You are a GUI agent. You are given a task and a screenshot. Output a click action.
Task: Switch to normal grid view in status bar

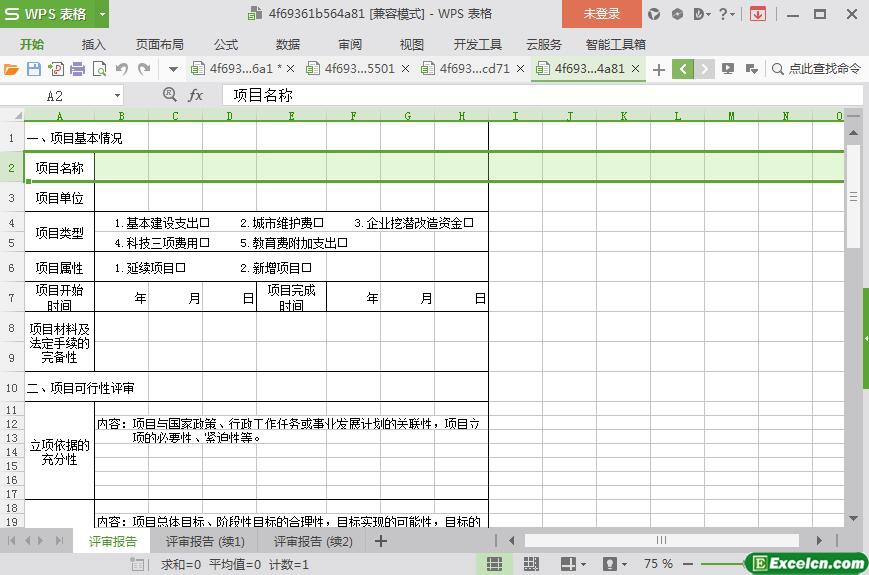(x=494, y=564)
